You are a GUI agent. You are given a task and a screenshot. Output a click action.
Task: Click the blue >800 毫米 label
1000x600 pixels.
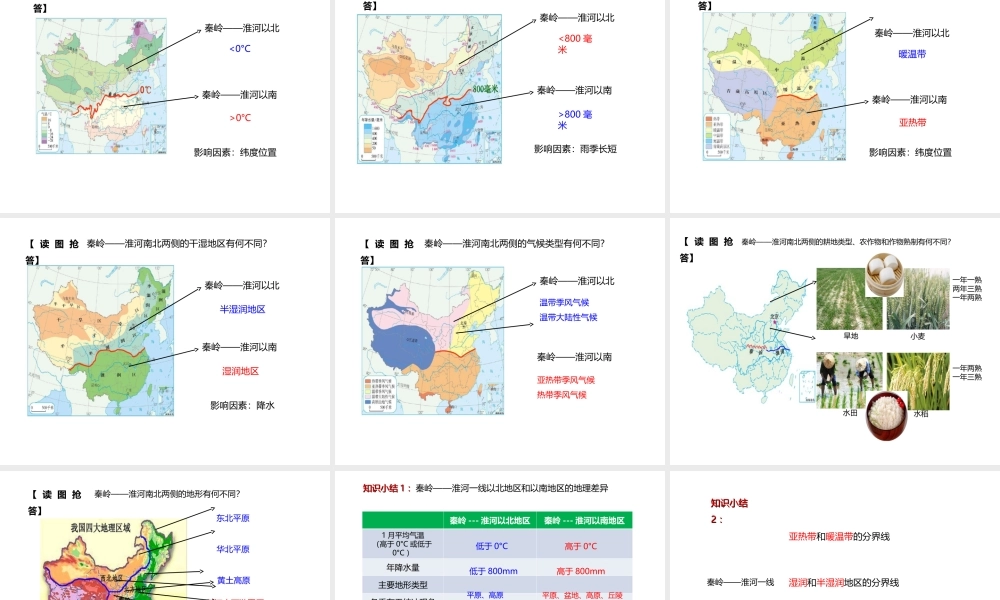(575, 120)
